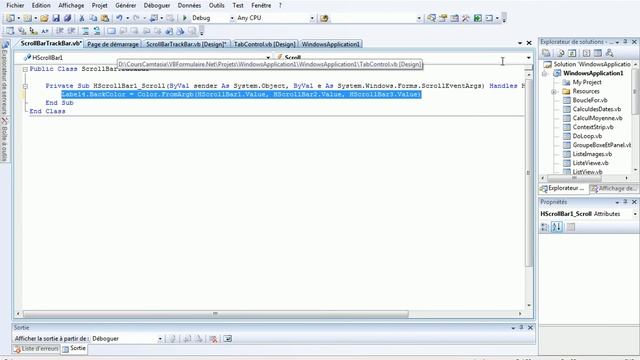Image resolution: width=640 pixels, height=360 pixels.
Task: Open the Scroll method name dropdown
Action: pos(529,58)
